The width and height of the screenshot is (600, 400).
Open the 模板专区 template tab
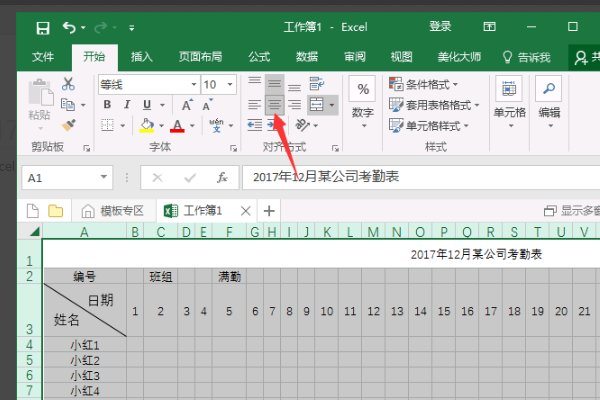pyautogui.click(x=113, y=211)
